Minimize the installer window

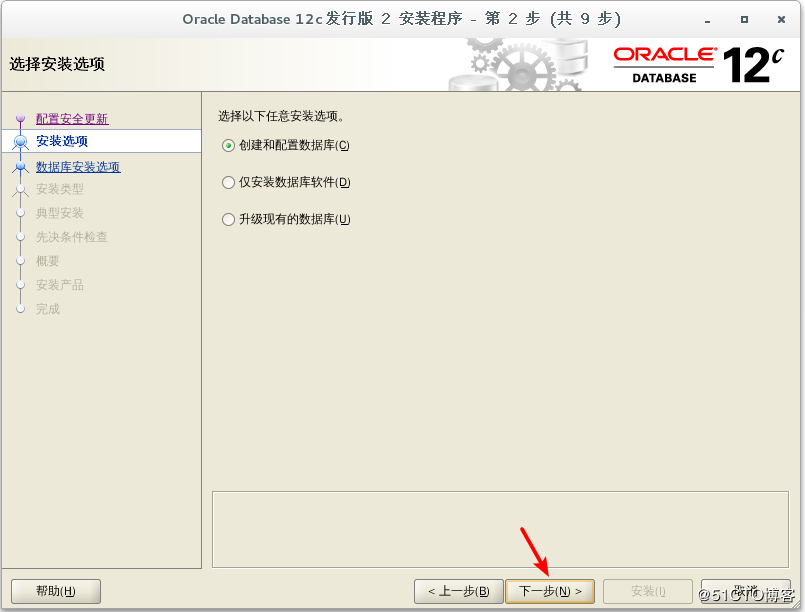tap(707, 20)
